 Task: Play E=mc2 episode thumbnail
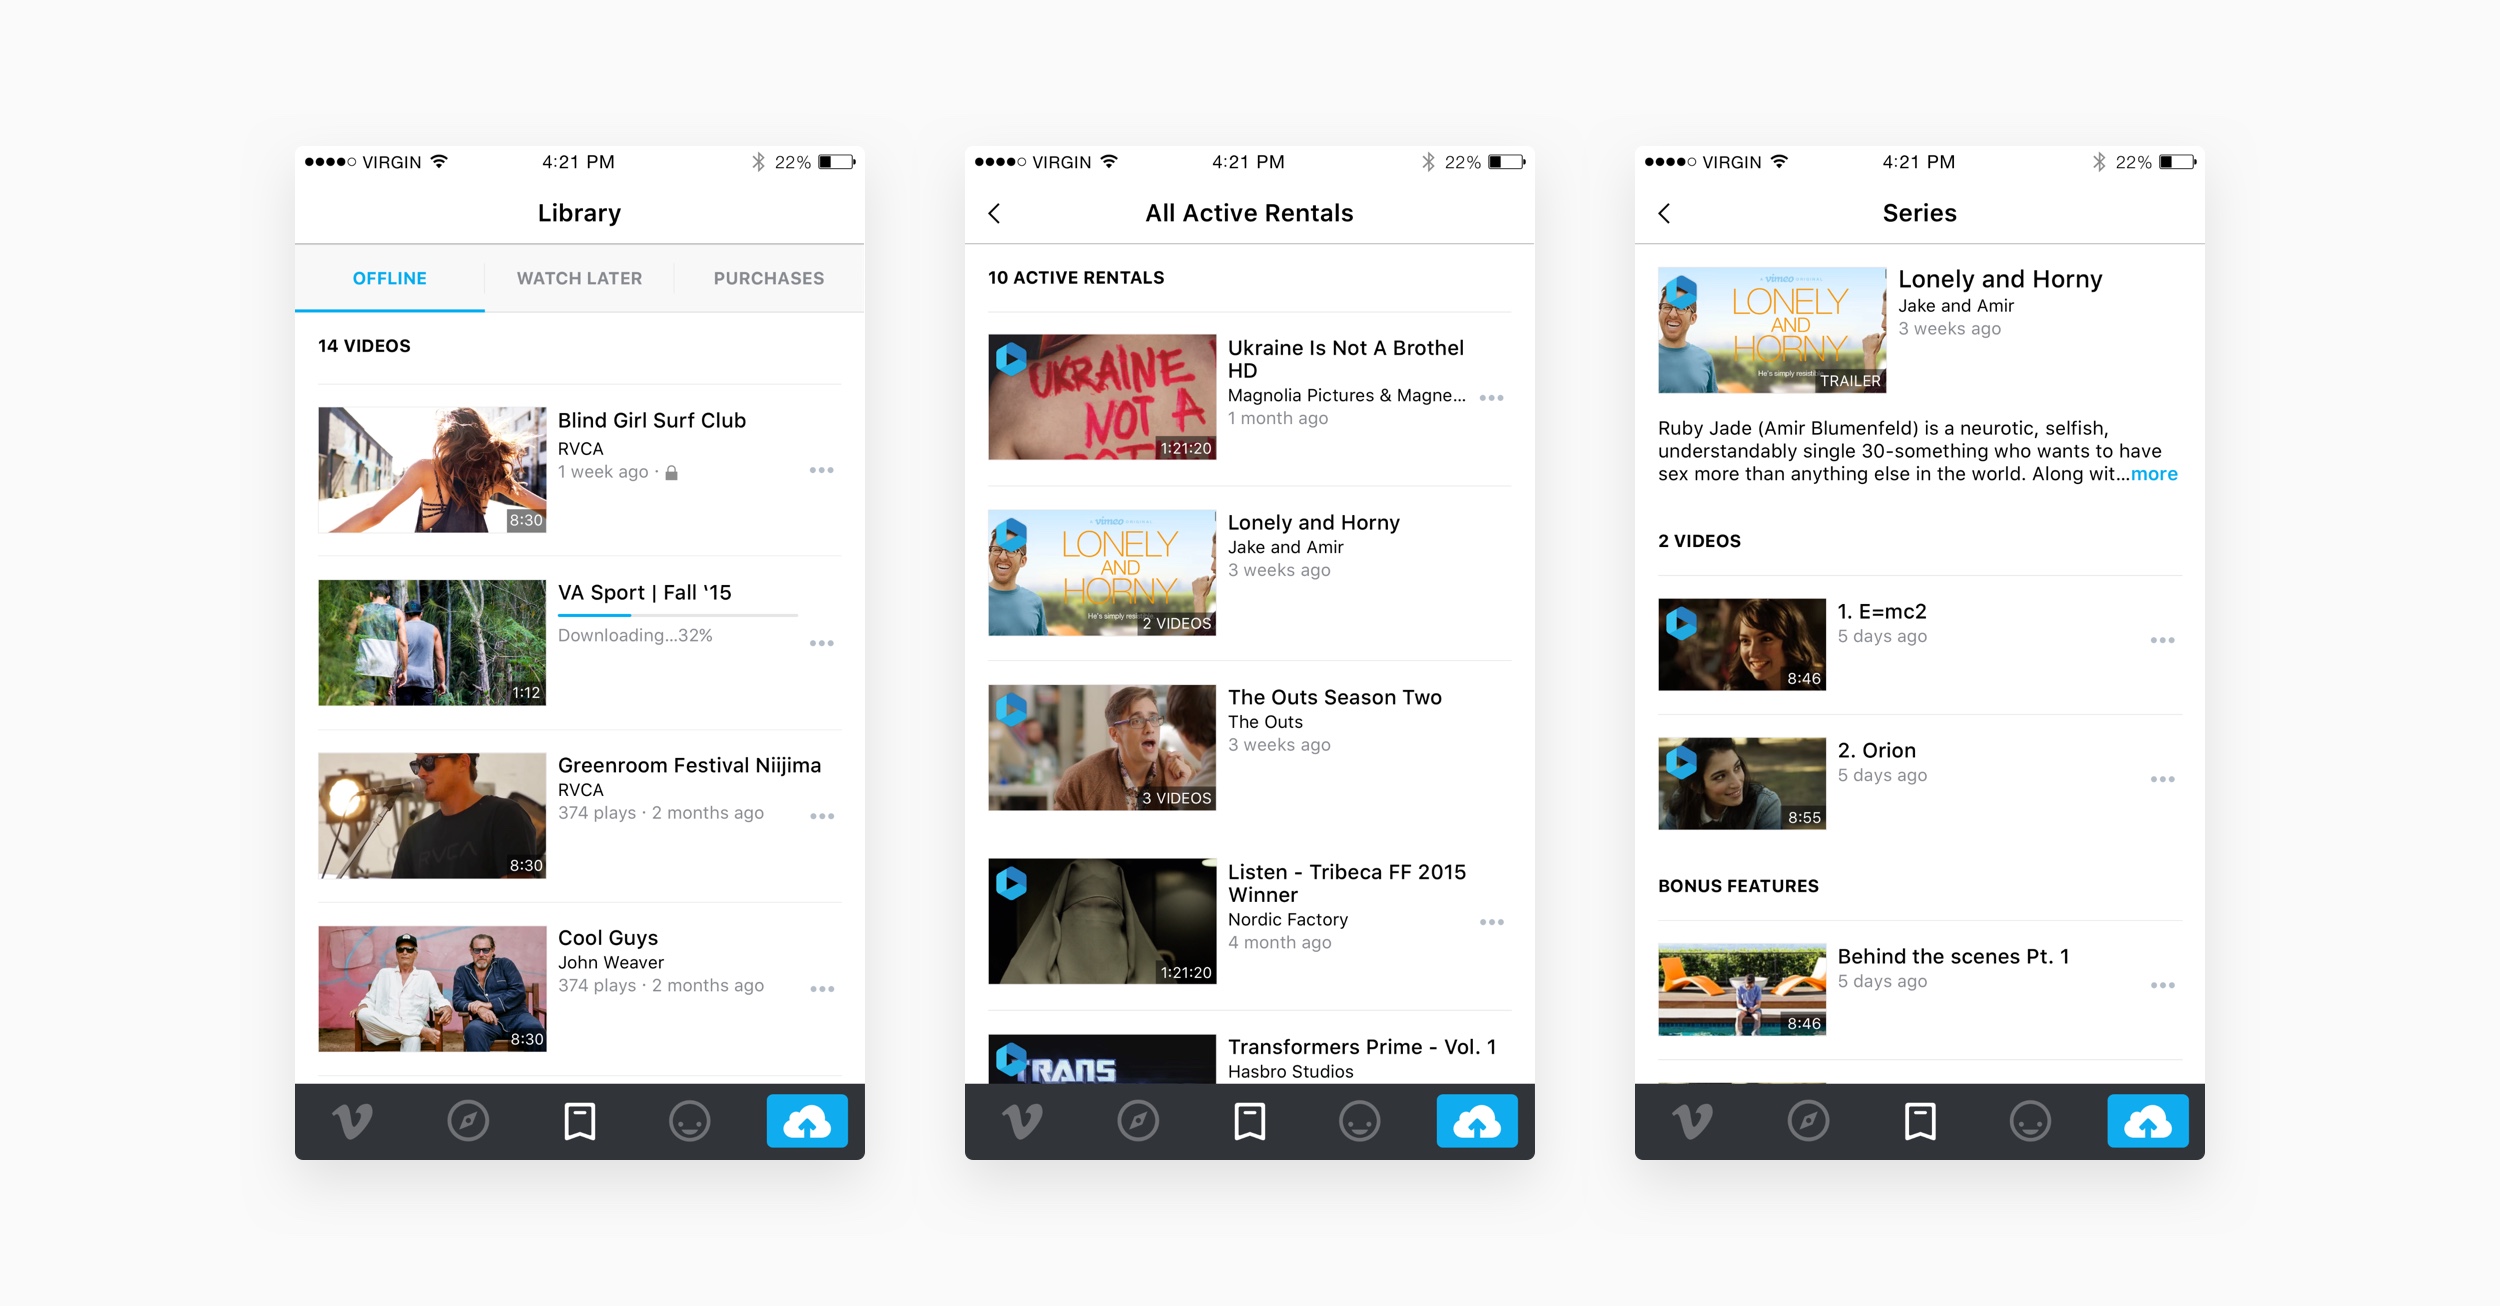1742,645
